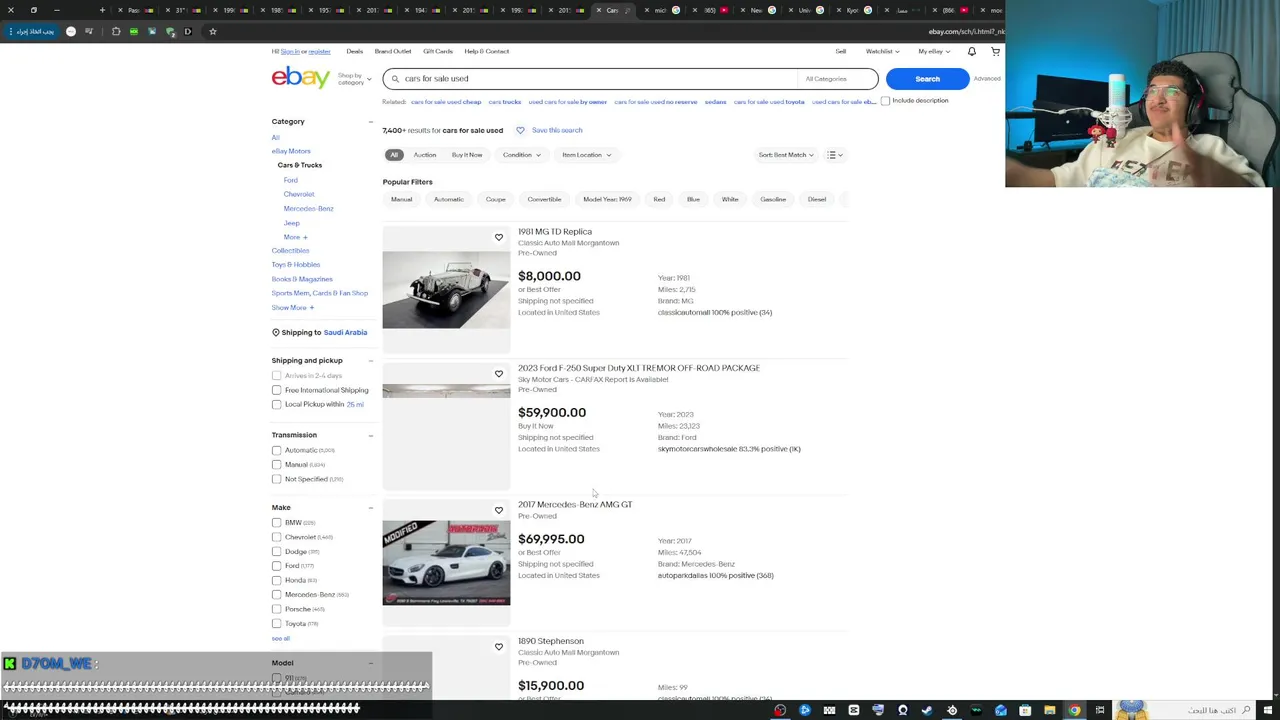Open Task View on taskbar
This screenshot has width=1280, height=720.
1099,710
